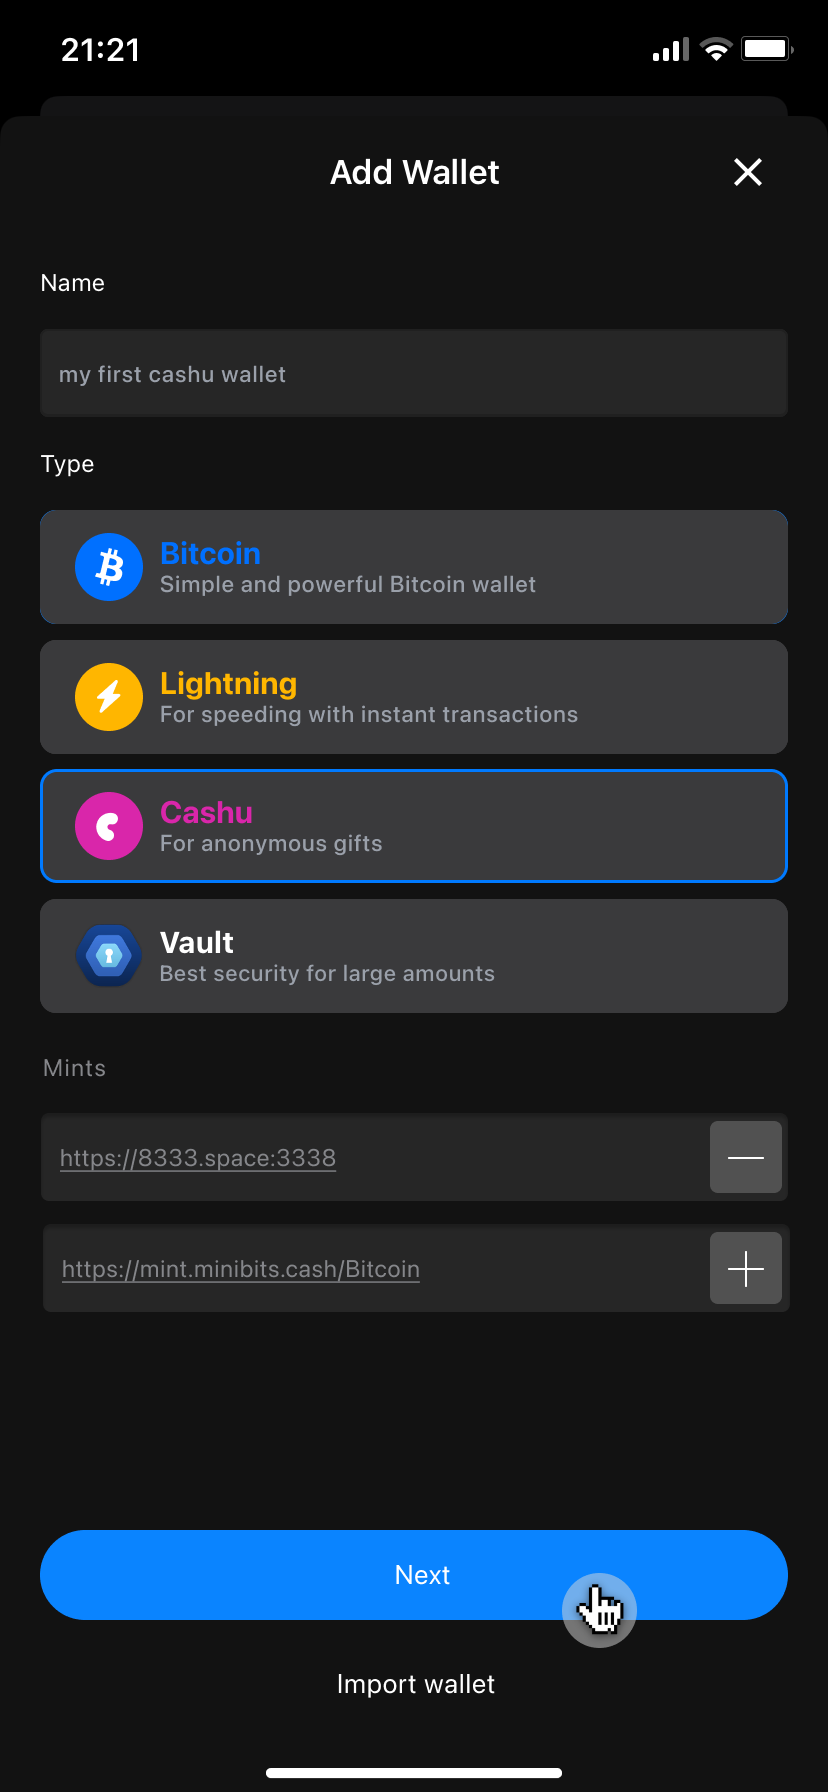The width and height of the screenshot is (828, 1792).
Task: Tap the battery status icon
Action: click(767, 49)
